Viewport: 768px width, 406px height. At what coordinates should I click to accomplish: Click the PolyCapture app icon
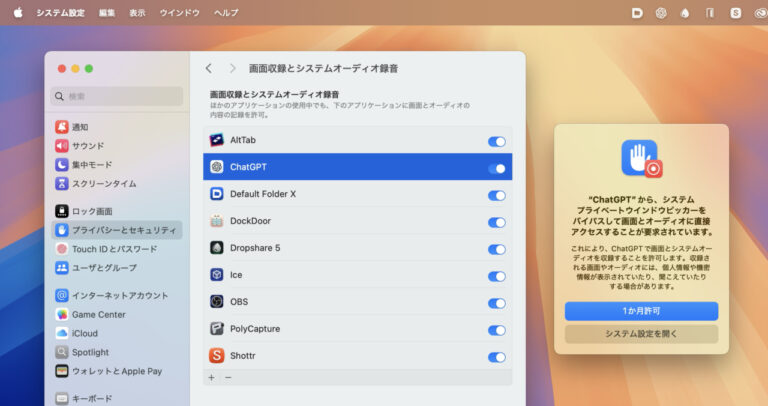pos(216,328)
